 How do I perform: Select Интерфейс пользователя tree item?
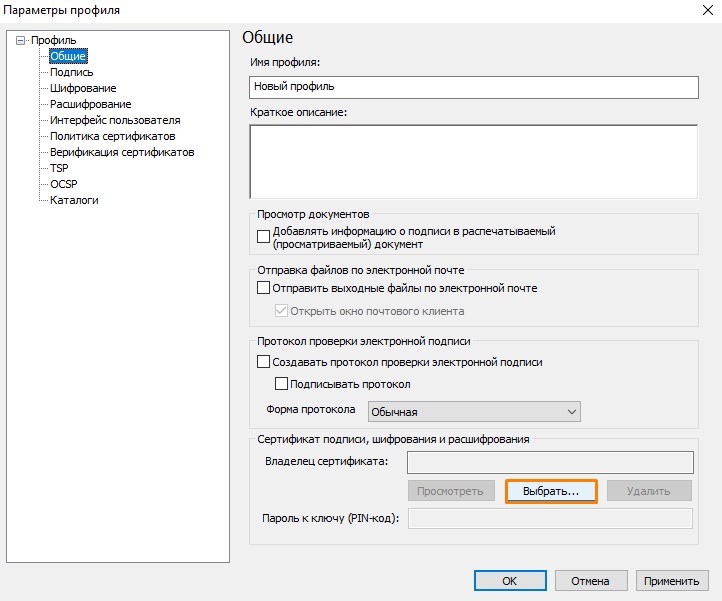(115, 120)
